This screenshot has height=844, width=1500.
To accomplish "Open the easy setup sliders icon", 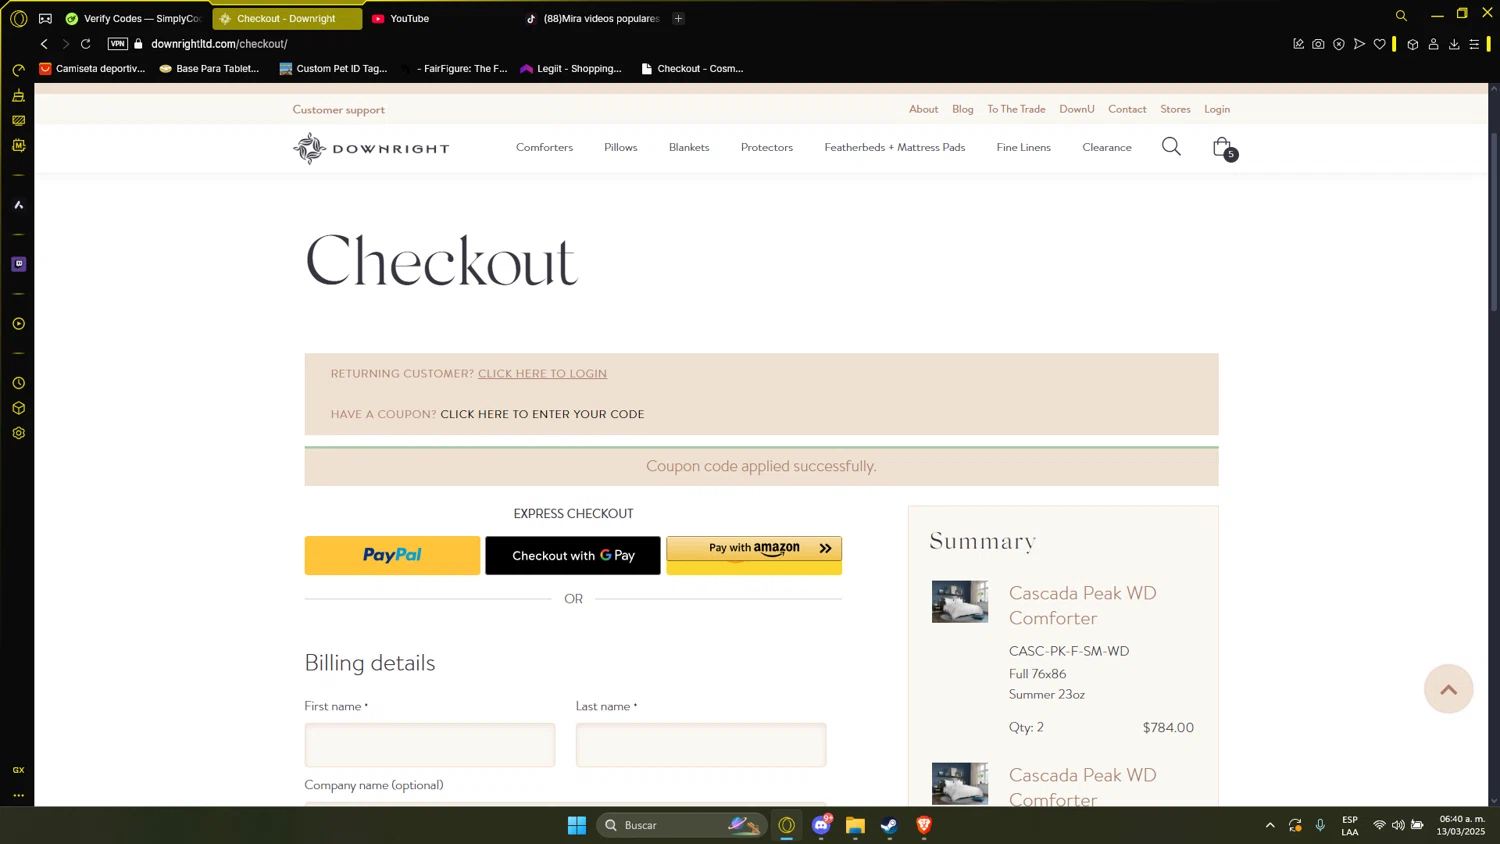I will point(1474,44).
